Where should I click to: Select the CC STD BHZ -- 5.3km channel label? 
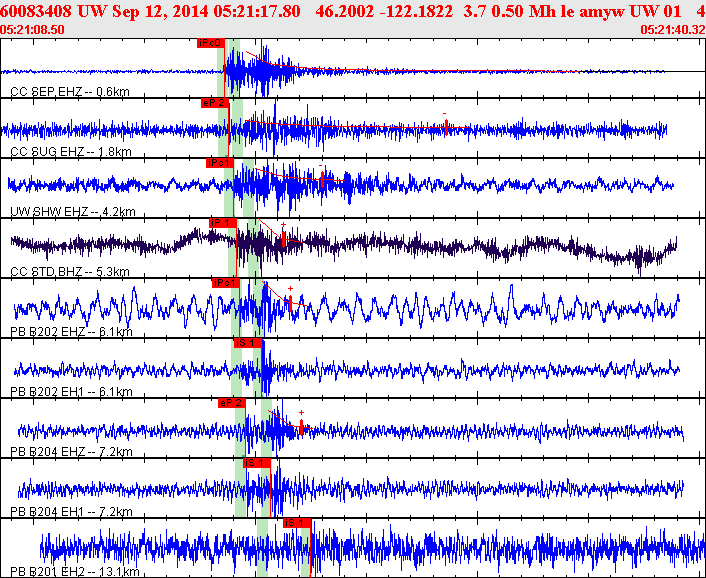click(x=70, y=272)
